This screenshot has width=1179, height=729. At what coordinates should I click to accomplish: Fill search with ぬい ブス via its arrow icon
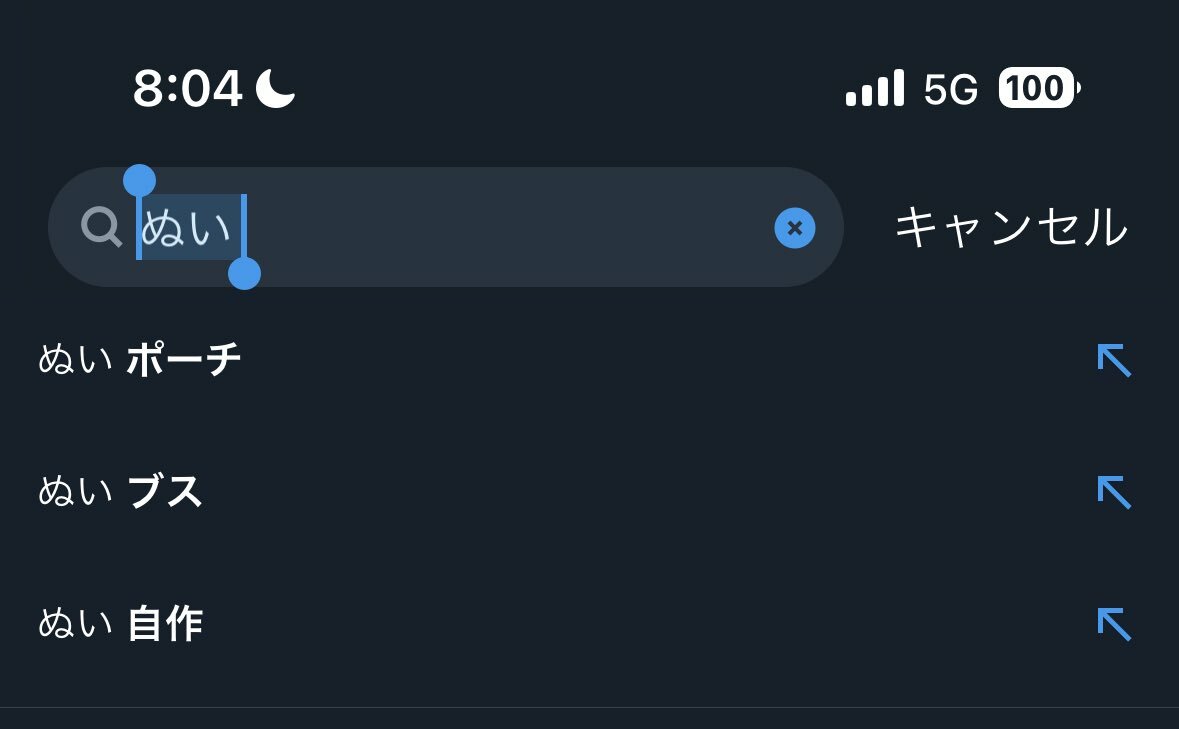(x=1114, y=492)
